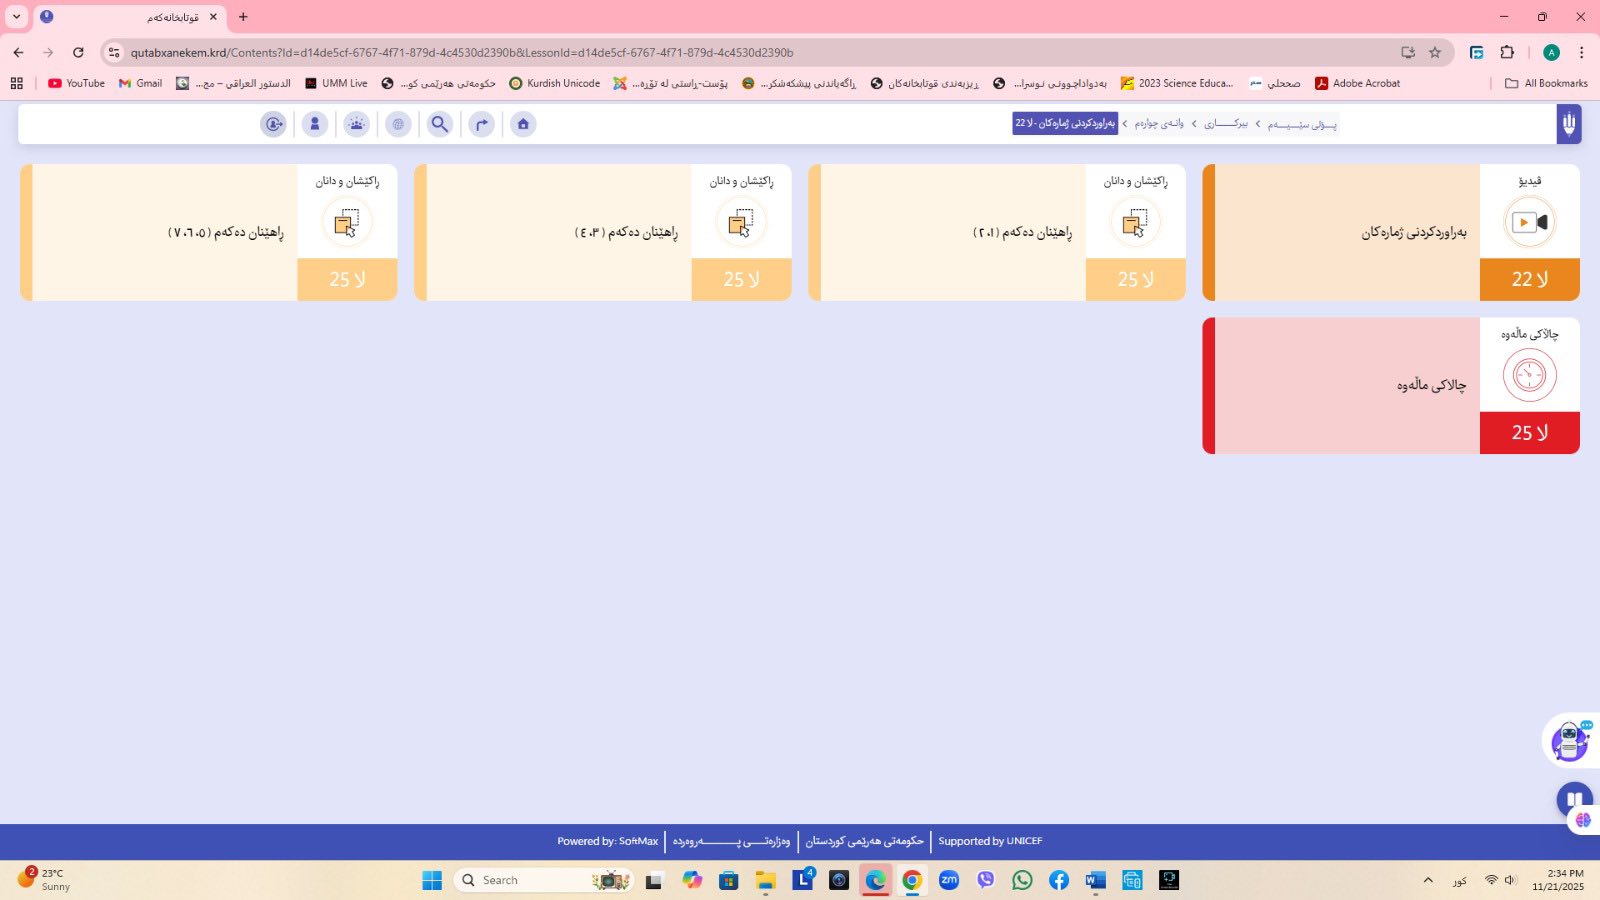The height and width of the screenshot is (900, 1600).
Task: Click the group of people icon in toolbar
Action: click(x=357, y=124)
